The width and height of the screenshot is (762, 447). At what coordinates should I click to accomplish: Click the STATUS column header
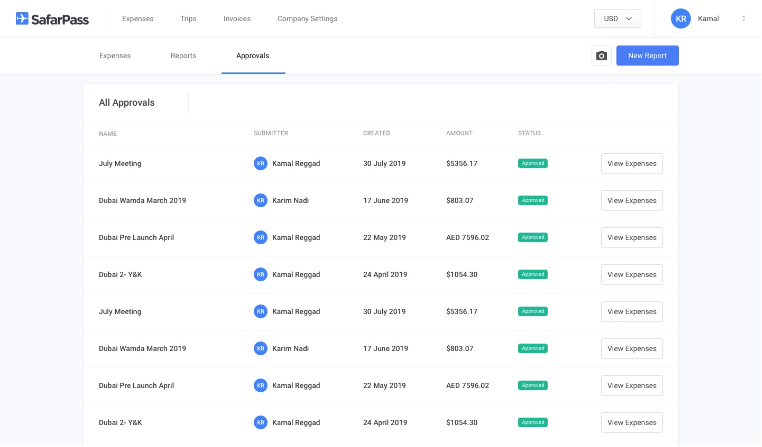(529, 133)
